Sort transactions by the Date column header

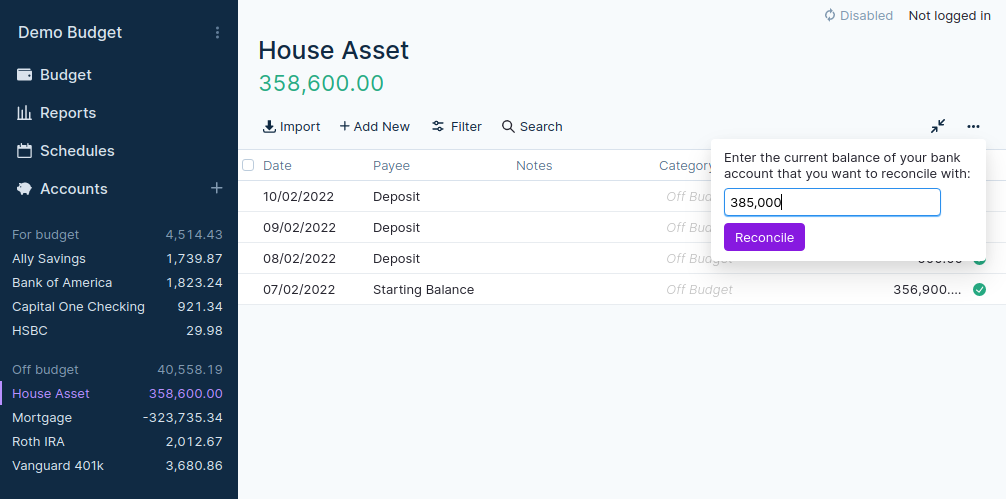tap(277, 166)
